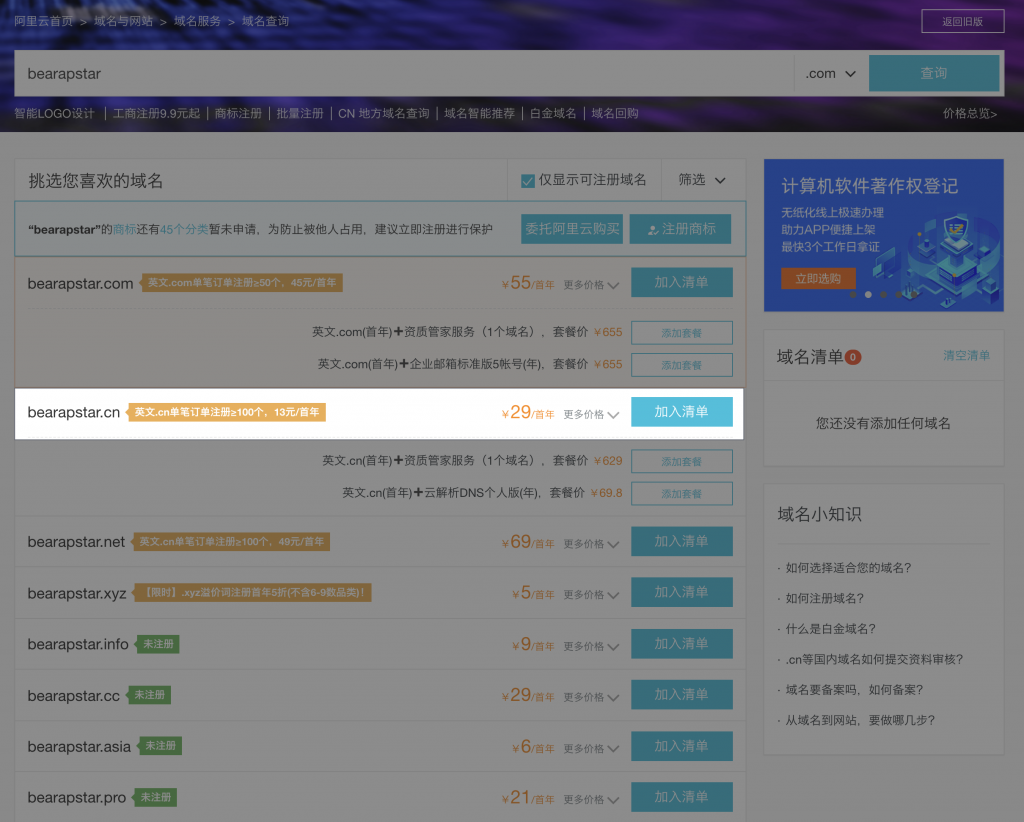Select the 域名查询 breadcrumb item
The height and width of the screenshot is (822, 1024).
265,21
